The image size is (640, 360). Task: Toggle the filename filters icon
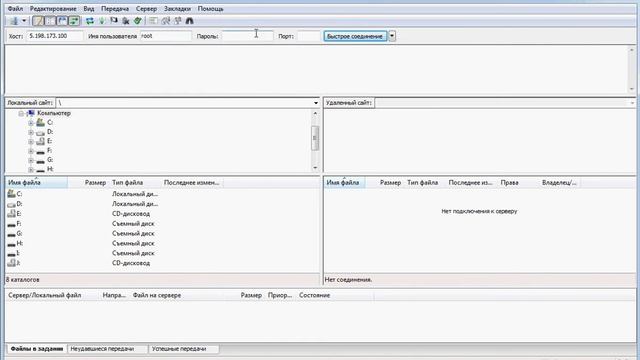153,21
